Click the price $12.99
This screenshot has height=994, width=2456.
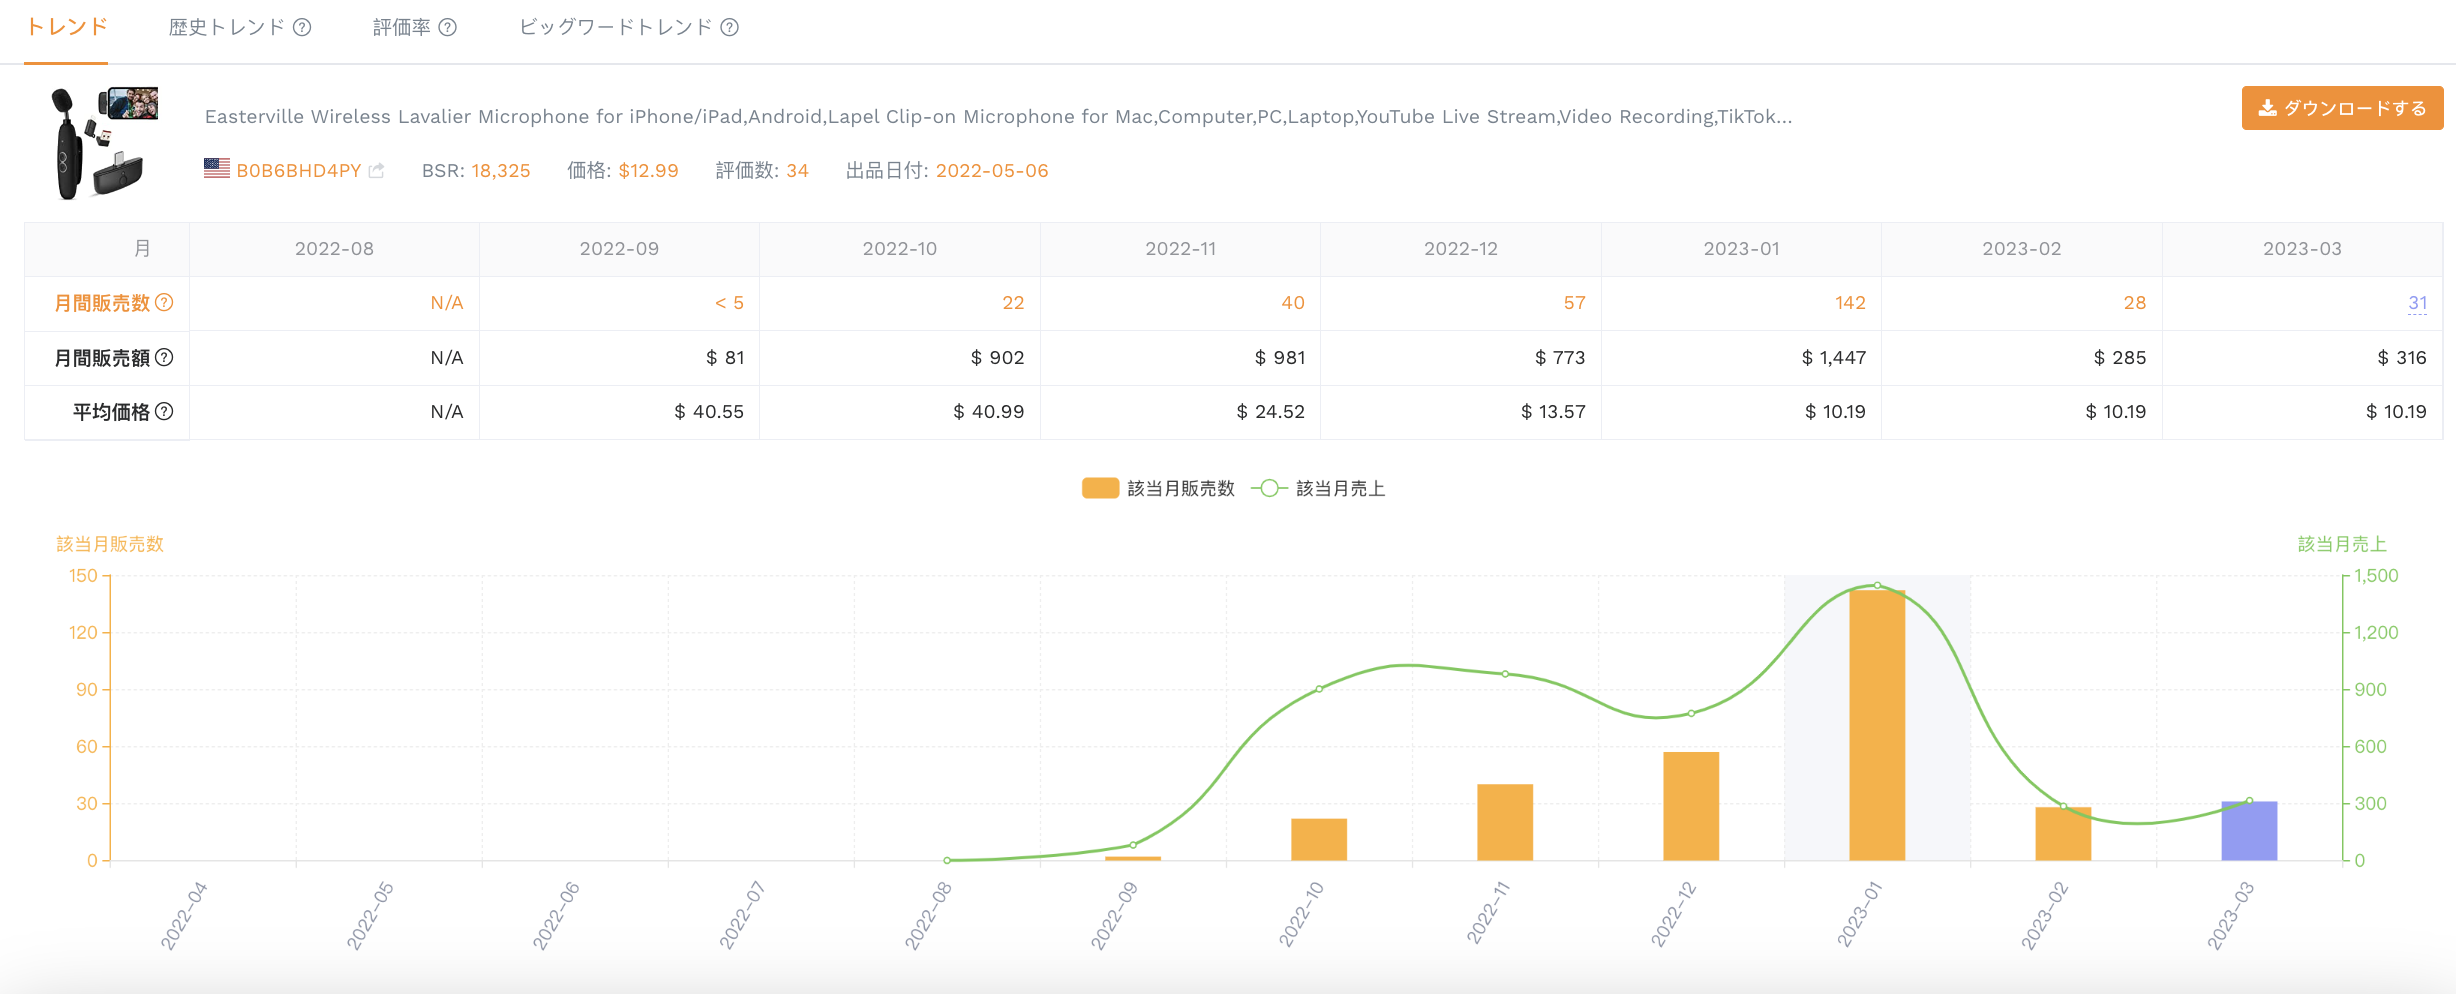click(648, 171)
